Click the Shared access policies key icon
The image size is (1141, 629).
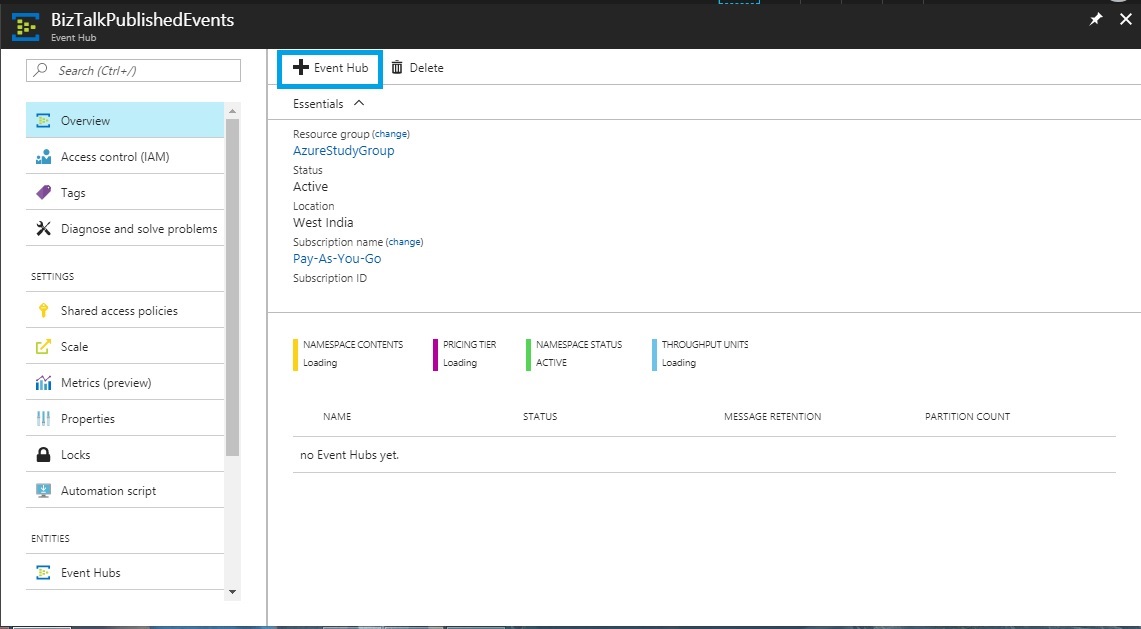44,311
